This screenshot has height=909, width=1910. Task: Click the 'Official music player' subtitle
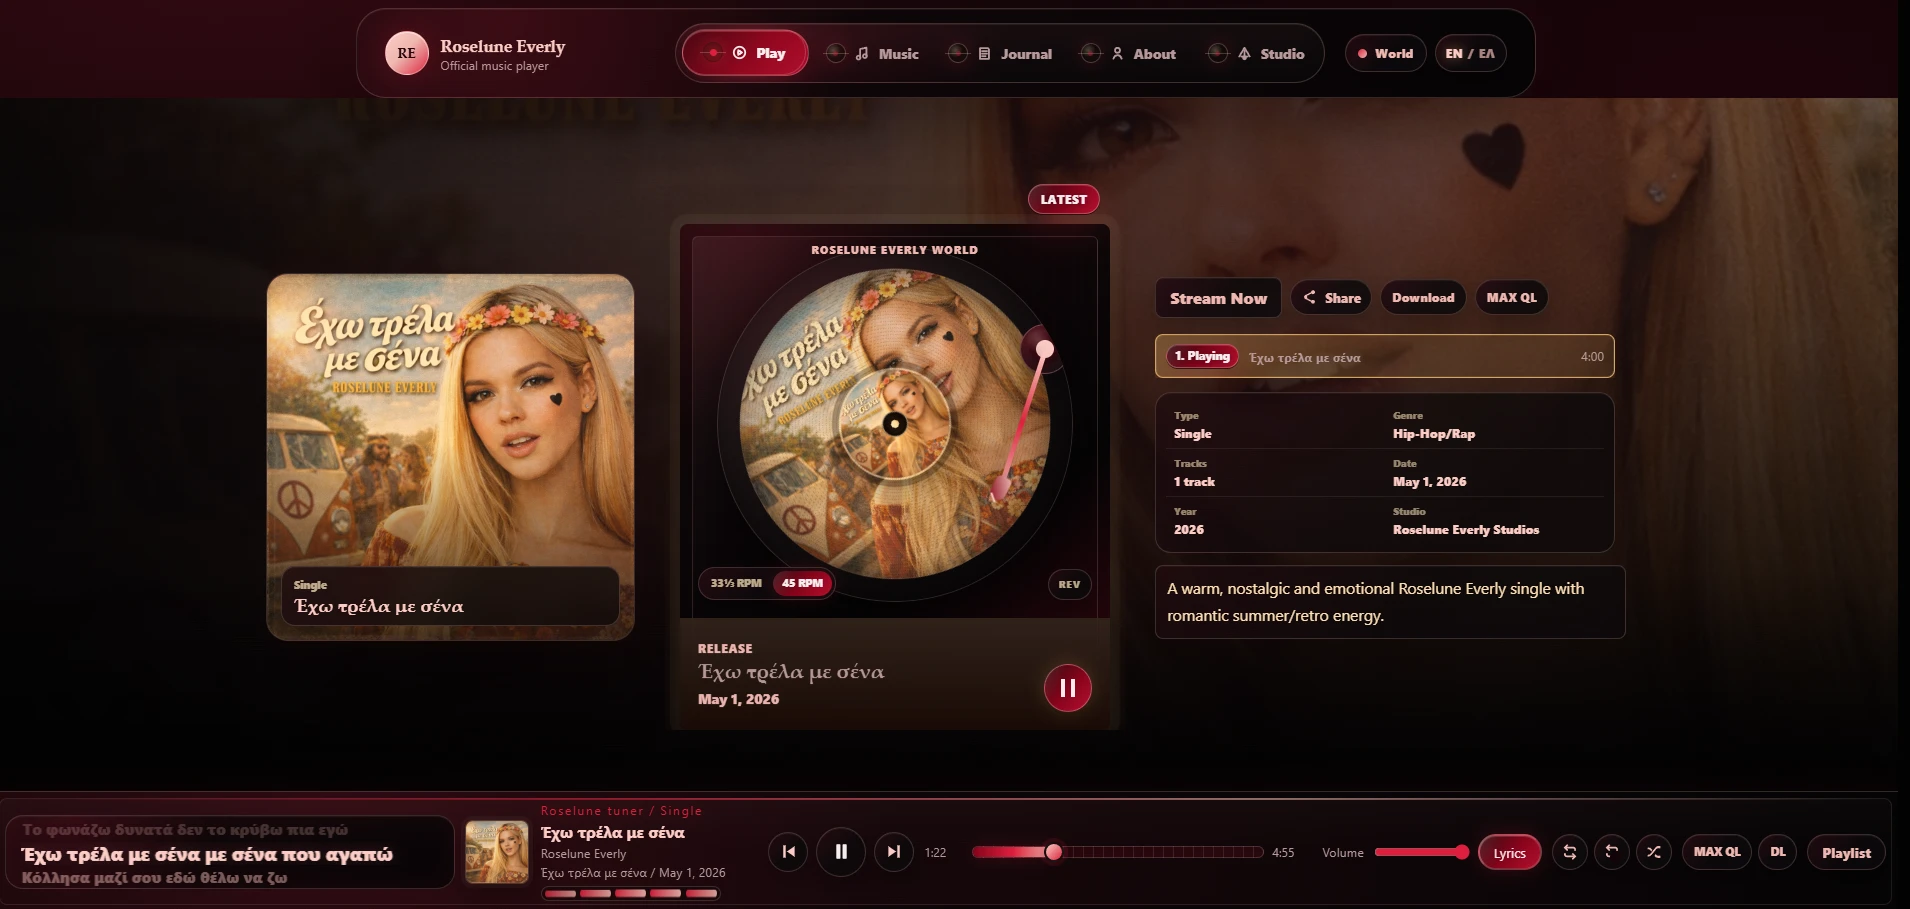tap(494, 66)
